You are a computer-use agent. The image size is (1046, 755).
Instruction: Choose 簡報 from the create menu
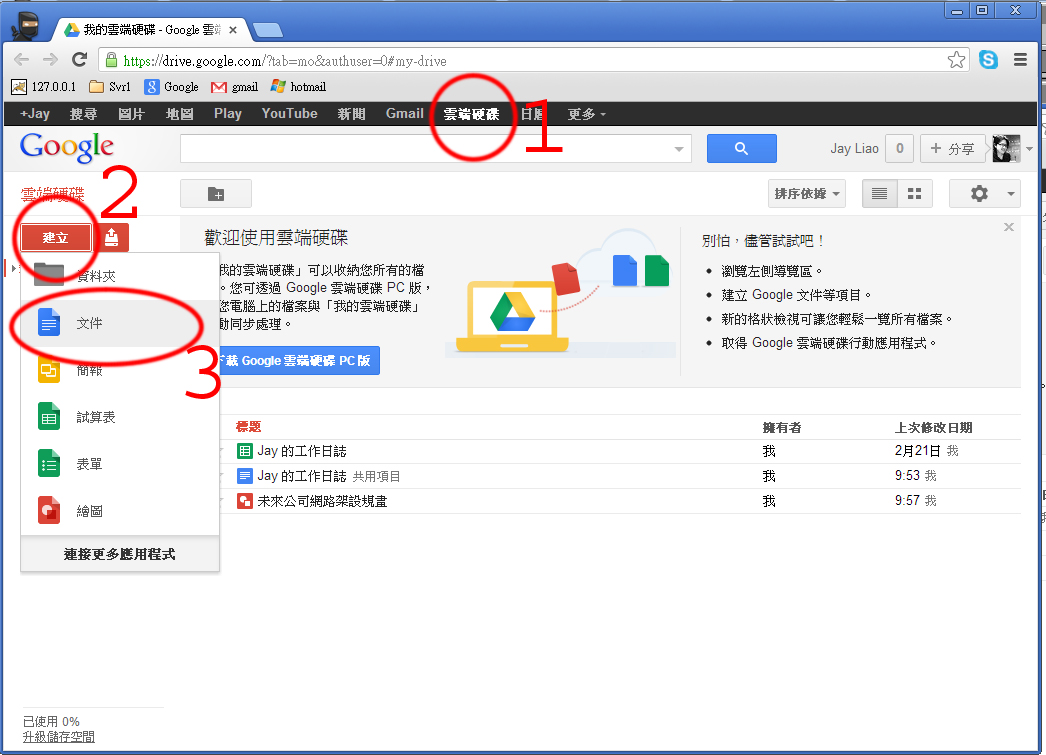coord(120,370)
